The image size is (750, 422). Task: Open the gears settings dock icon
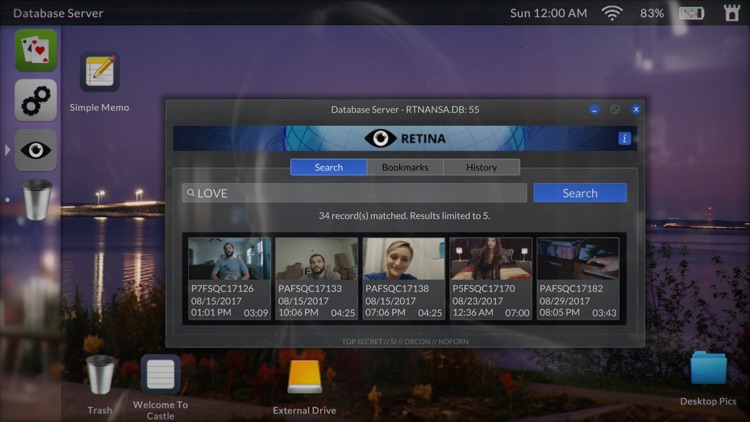coord(36,100)
